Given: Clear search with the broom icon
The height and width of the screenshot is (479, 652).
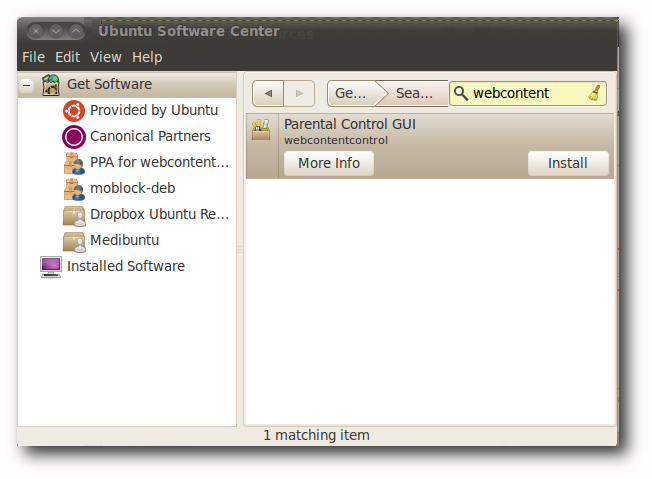Looking at the screenshot, I should point(595,93).
